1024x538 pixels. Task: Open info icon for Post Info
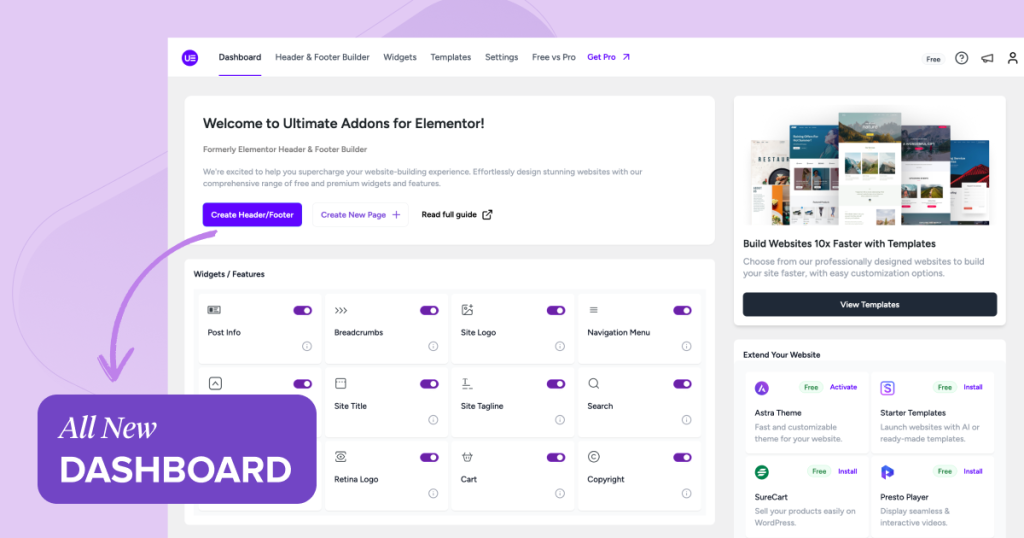307,346
